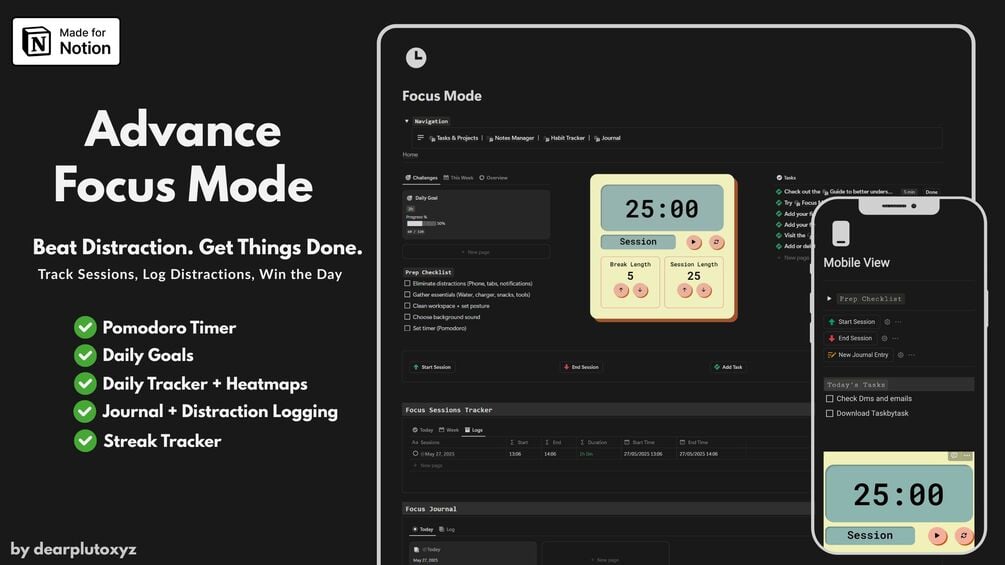Click the desktop End Session button
This screenshot has width=1005, height=565.
click(x=581, y=367)
